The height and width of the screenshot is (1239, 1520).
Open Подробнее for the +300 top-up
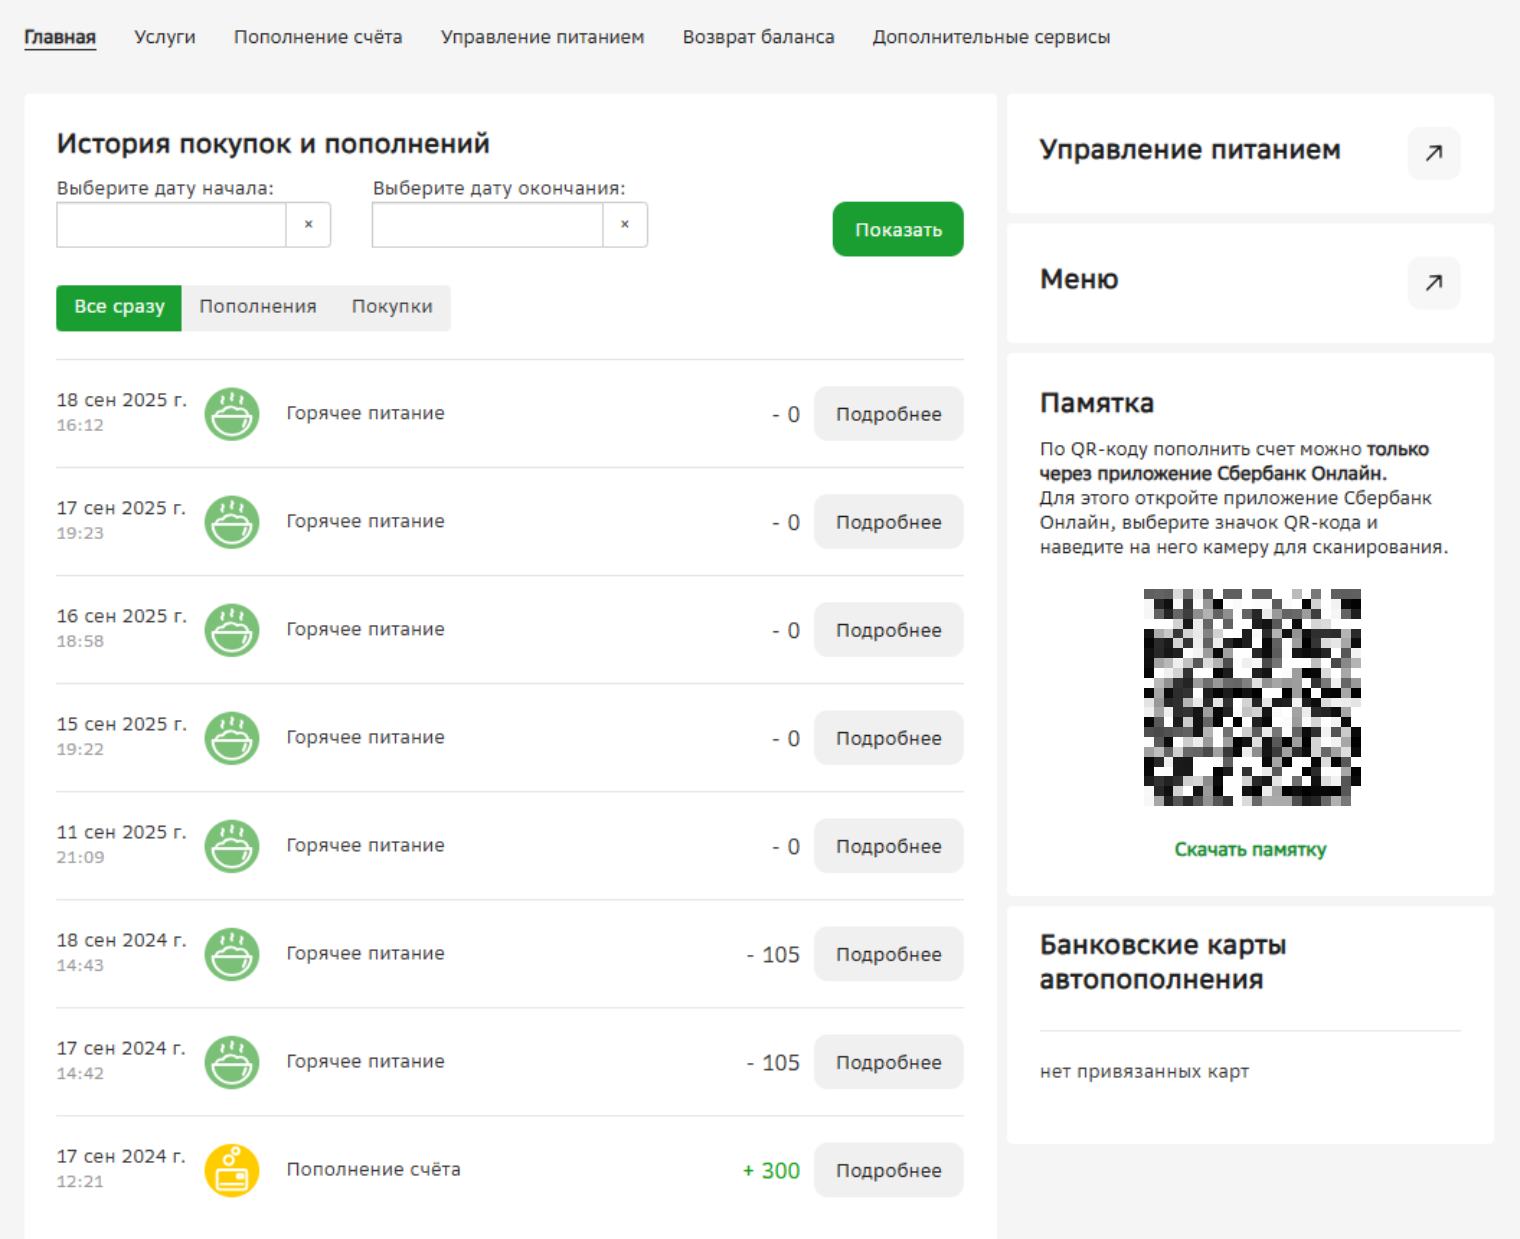(888, 1170)
